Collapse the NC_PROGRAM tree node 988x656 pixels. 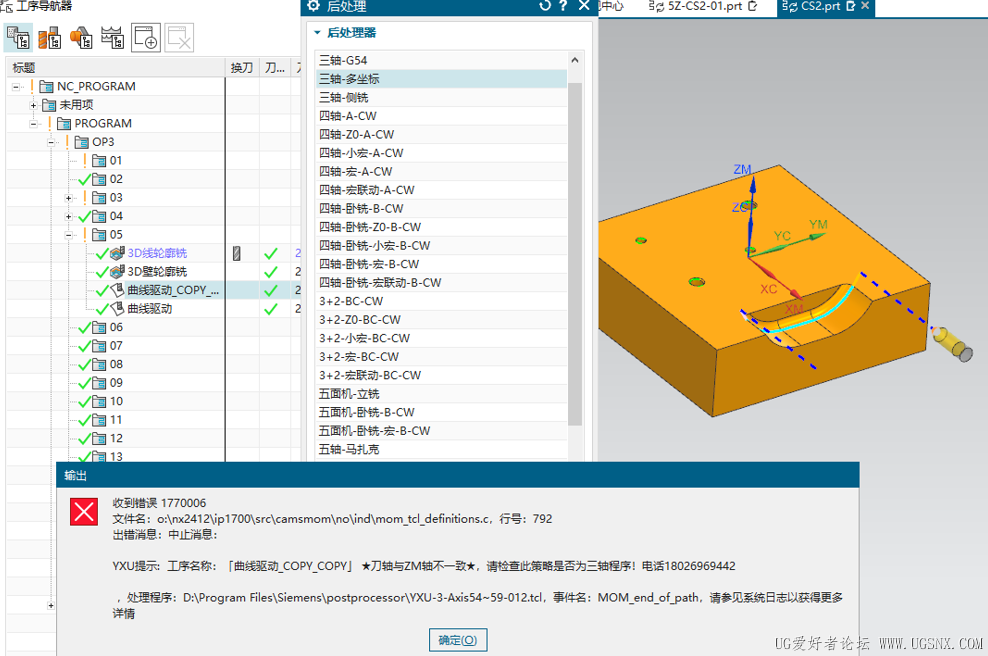pyautogui.click(x=16, y=86)
